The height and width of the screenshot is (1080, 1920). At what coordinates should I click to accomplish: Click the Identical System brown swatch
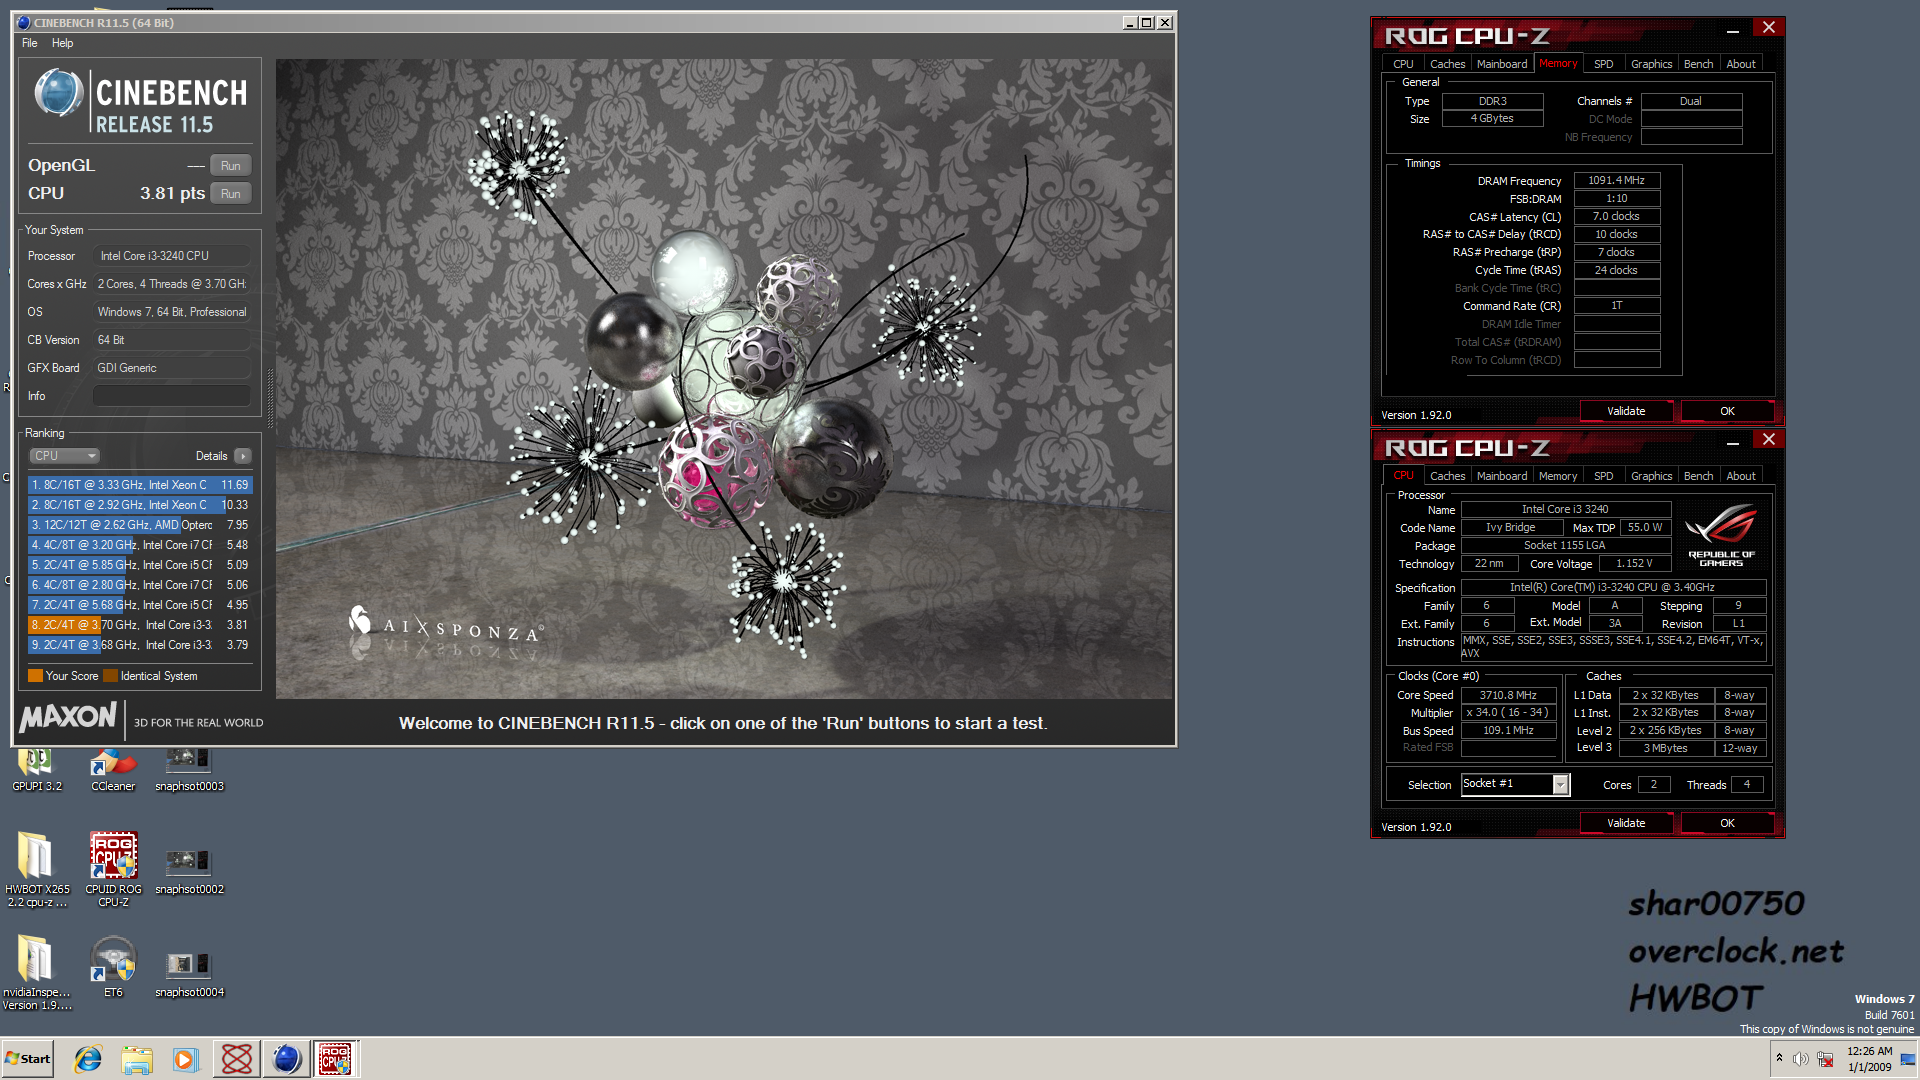tap(110, 676)
